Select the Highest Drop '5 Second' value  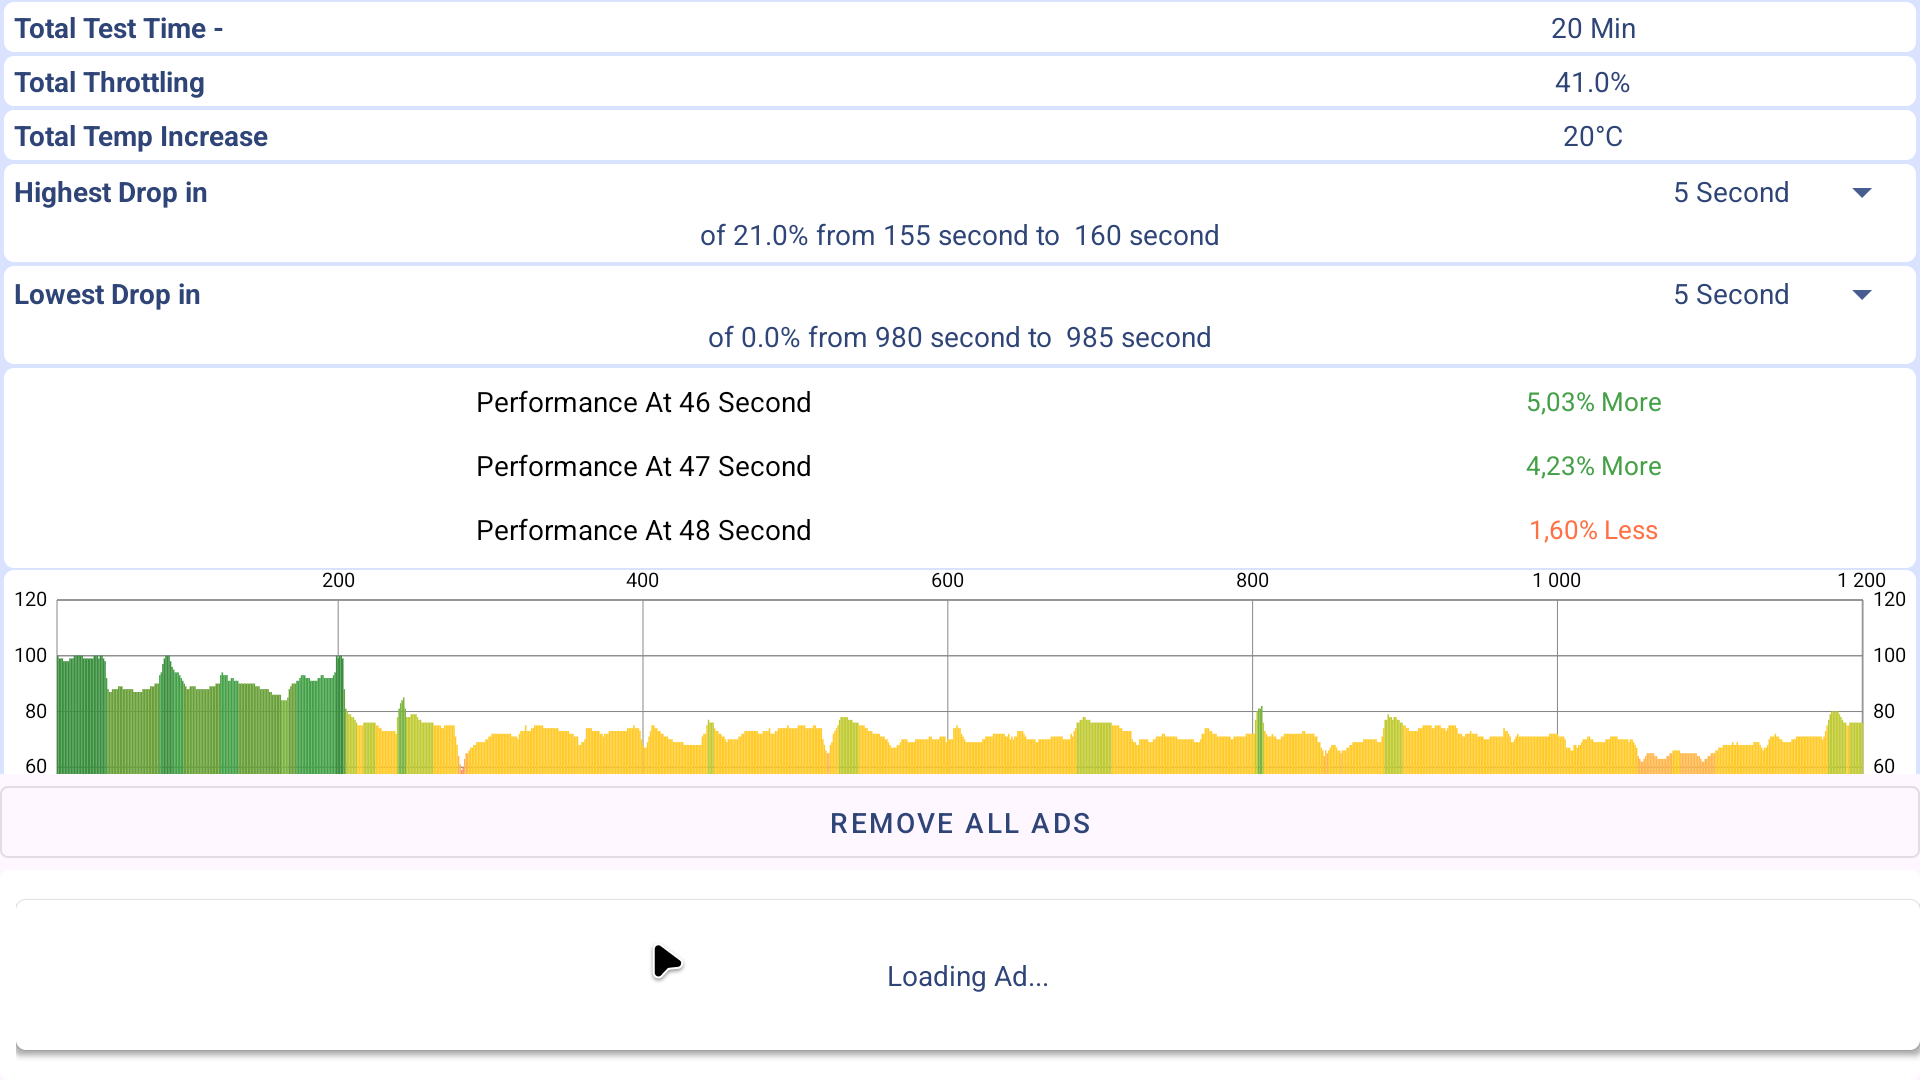1730,193
